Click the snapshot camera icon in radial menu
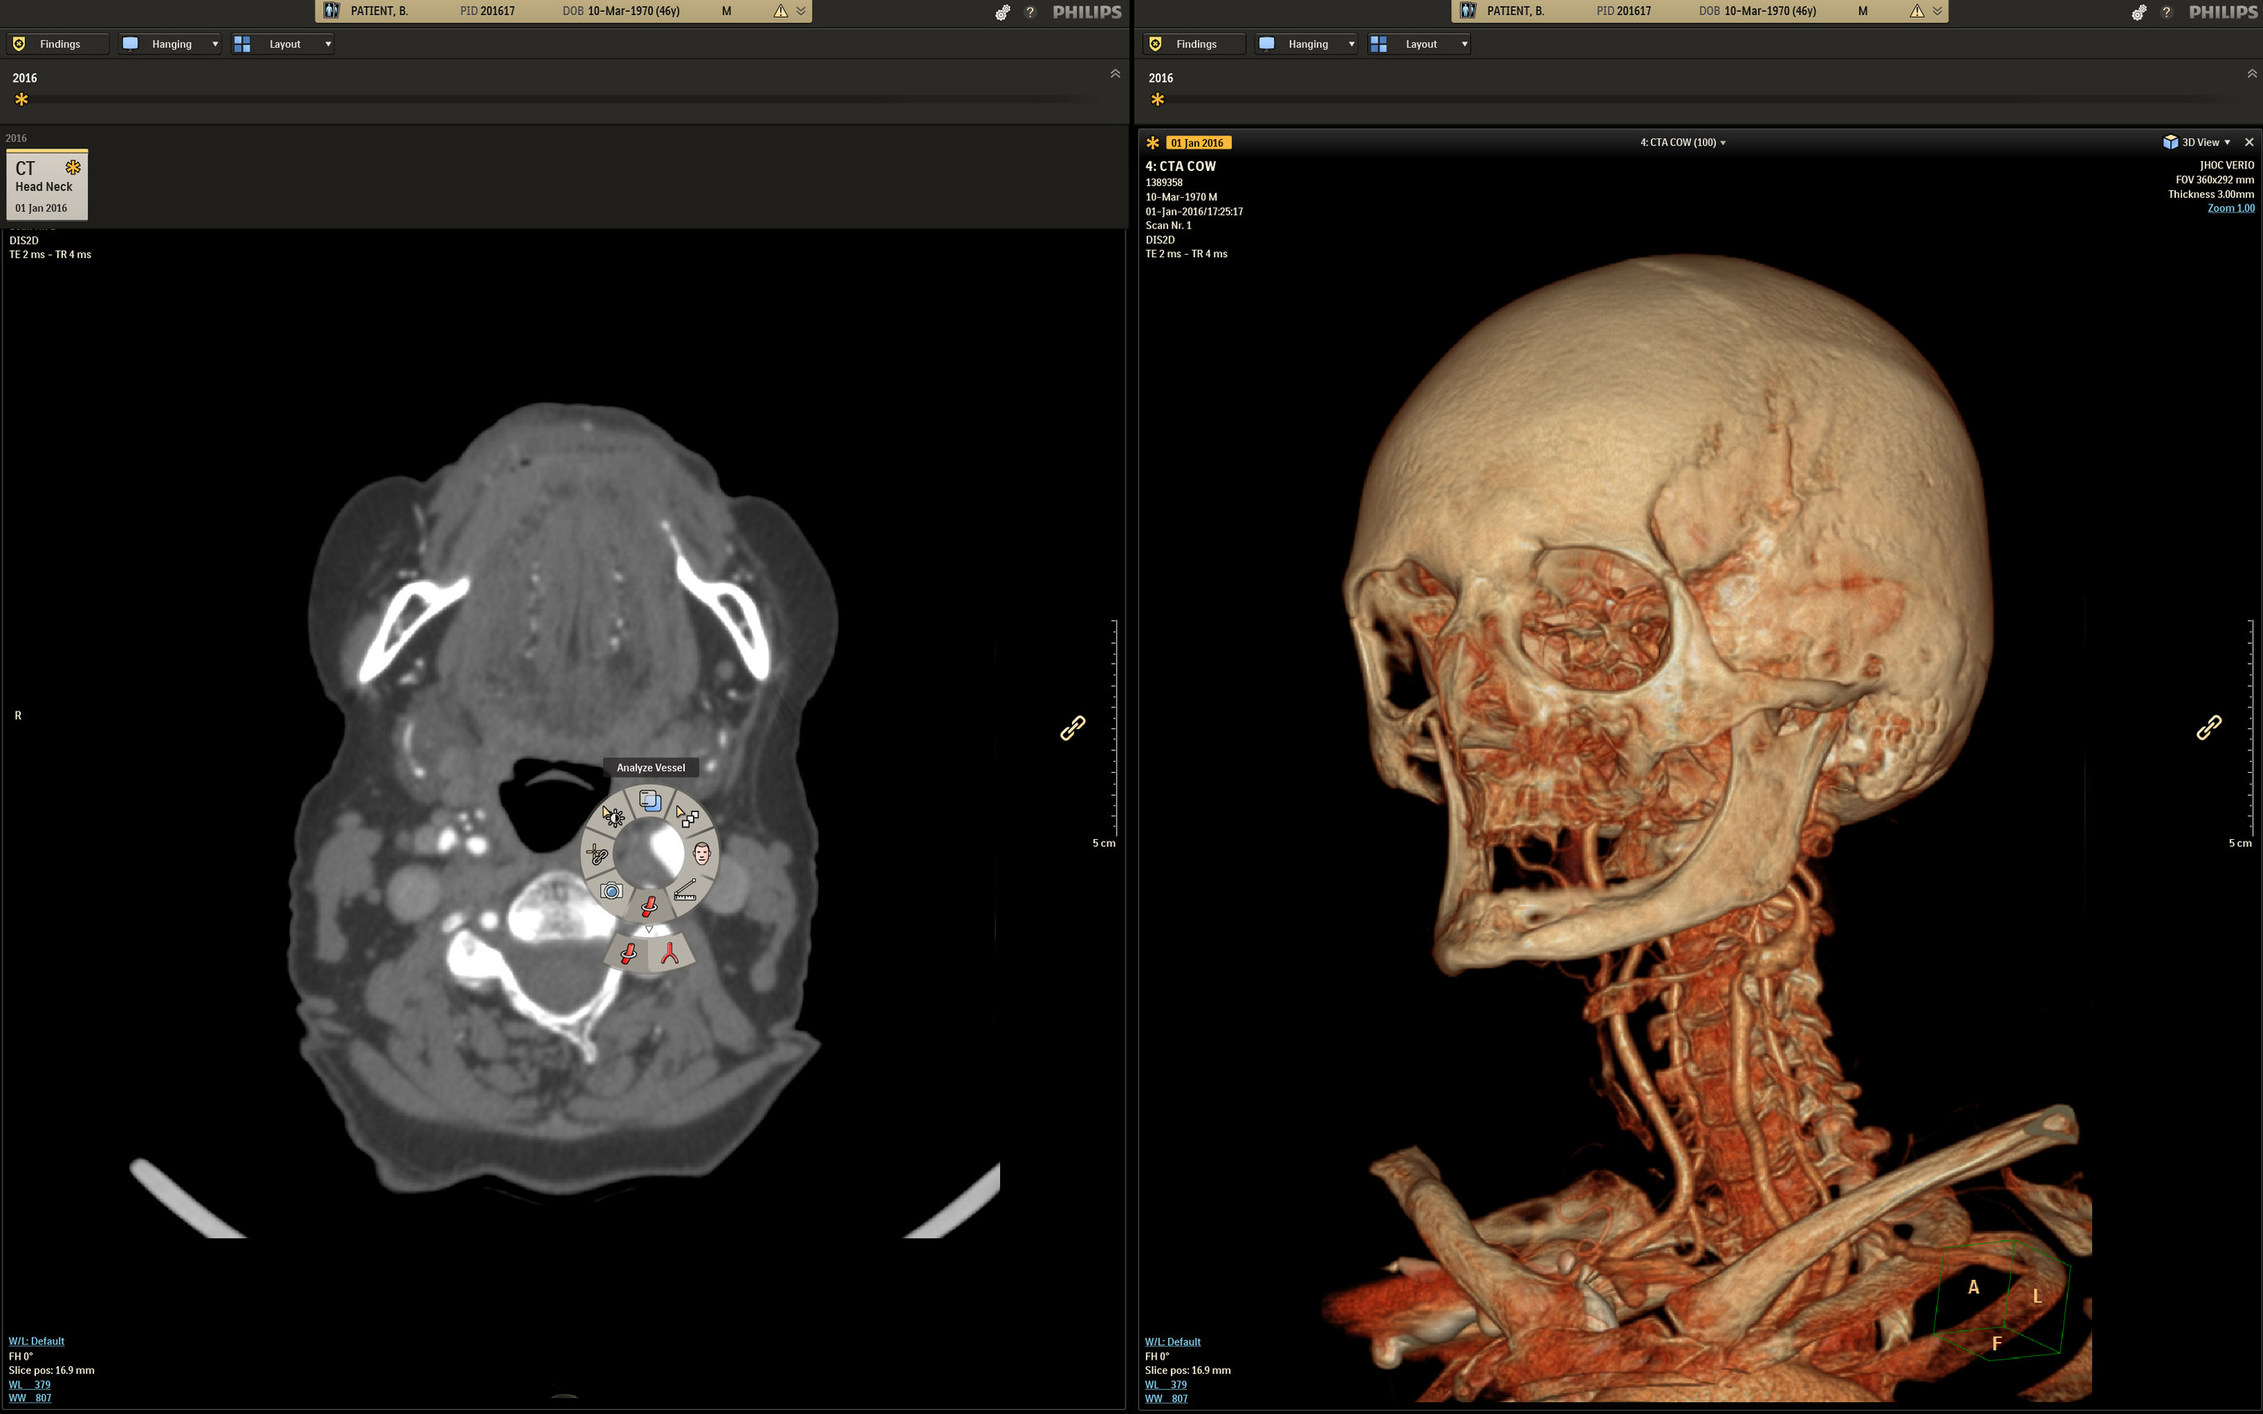 click(611, 890)
